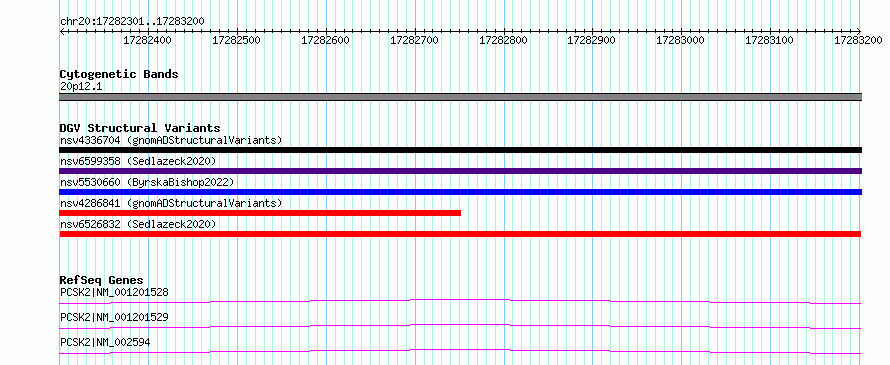Click the PCSK2|NM_001201528 transcript label
This screenshot has width=890, height=365.
tap(114, 292)
